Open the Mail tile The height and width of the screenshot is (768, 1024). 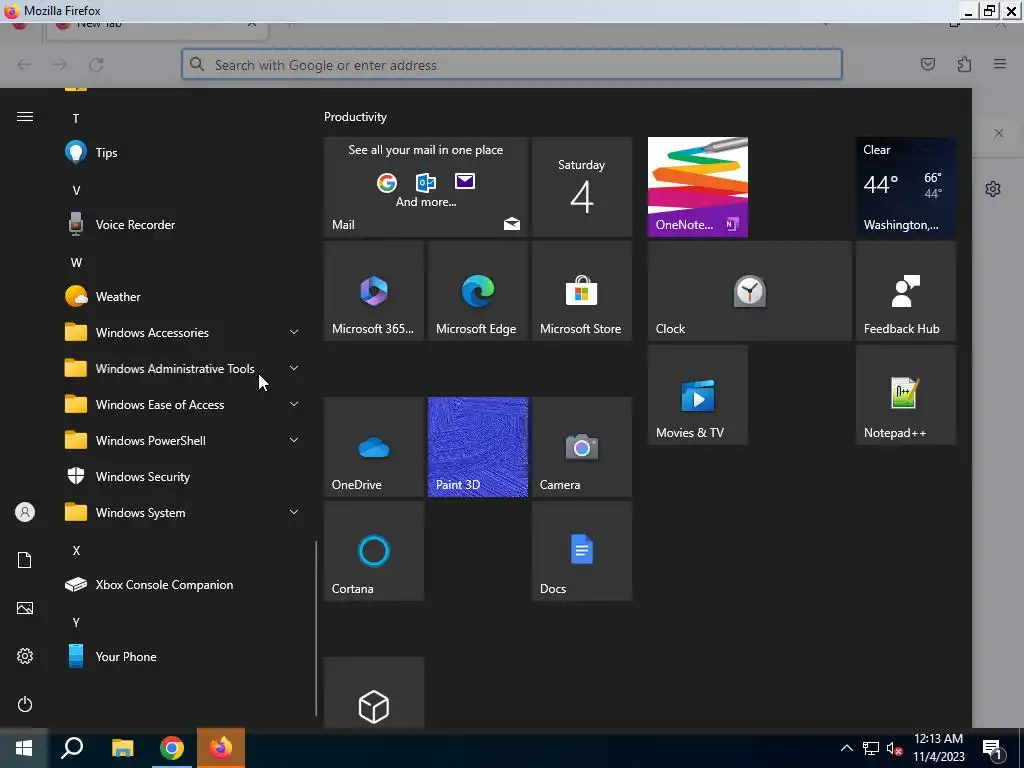426,187
